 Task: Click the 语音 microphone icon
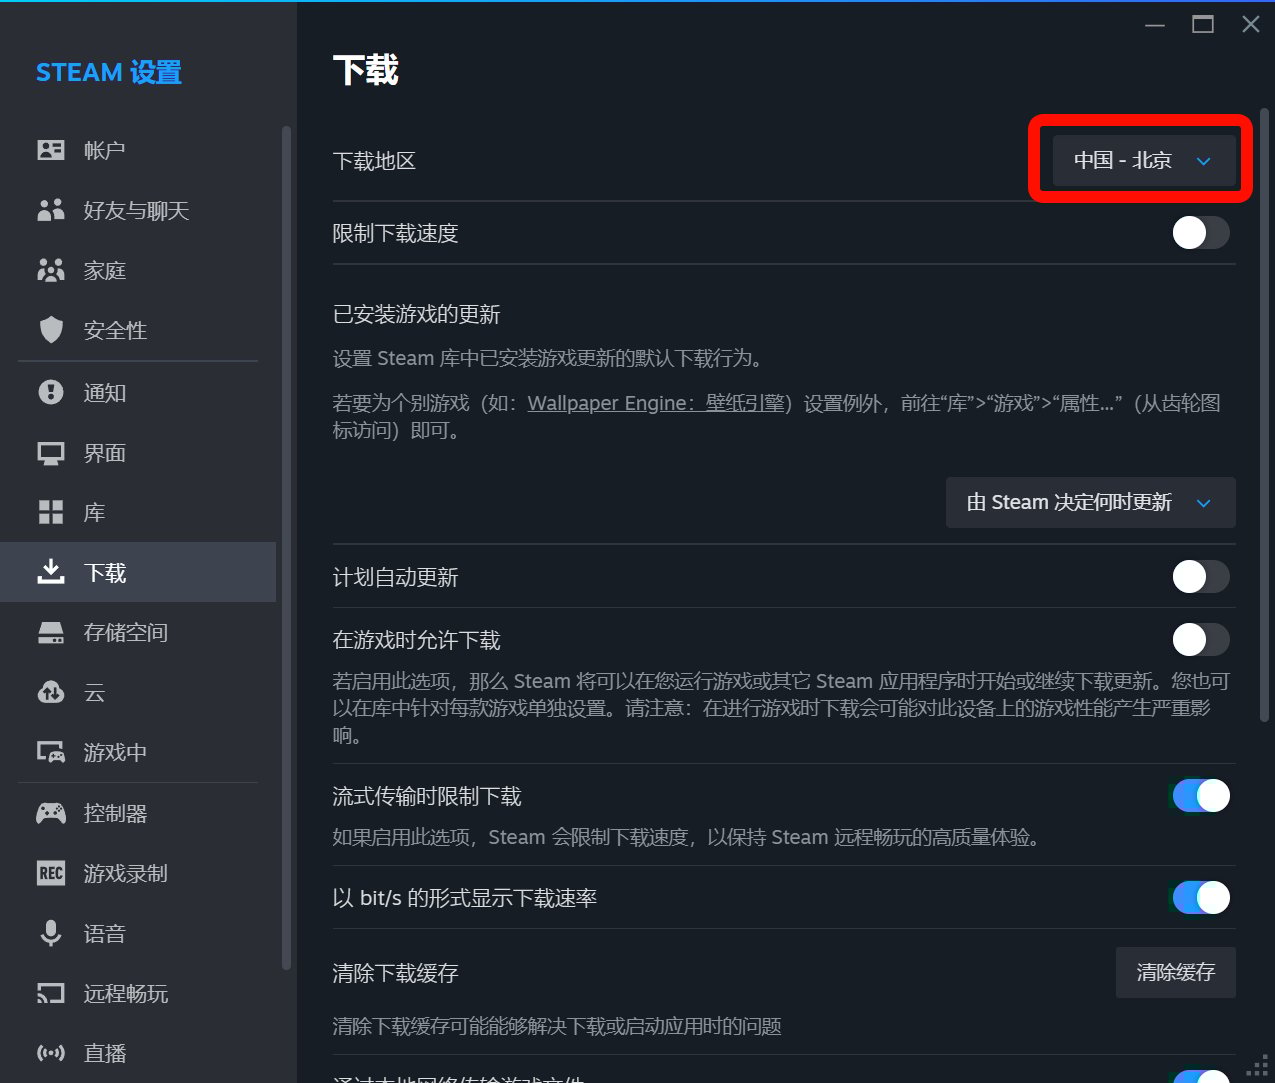[51, 933]
